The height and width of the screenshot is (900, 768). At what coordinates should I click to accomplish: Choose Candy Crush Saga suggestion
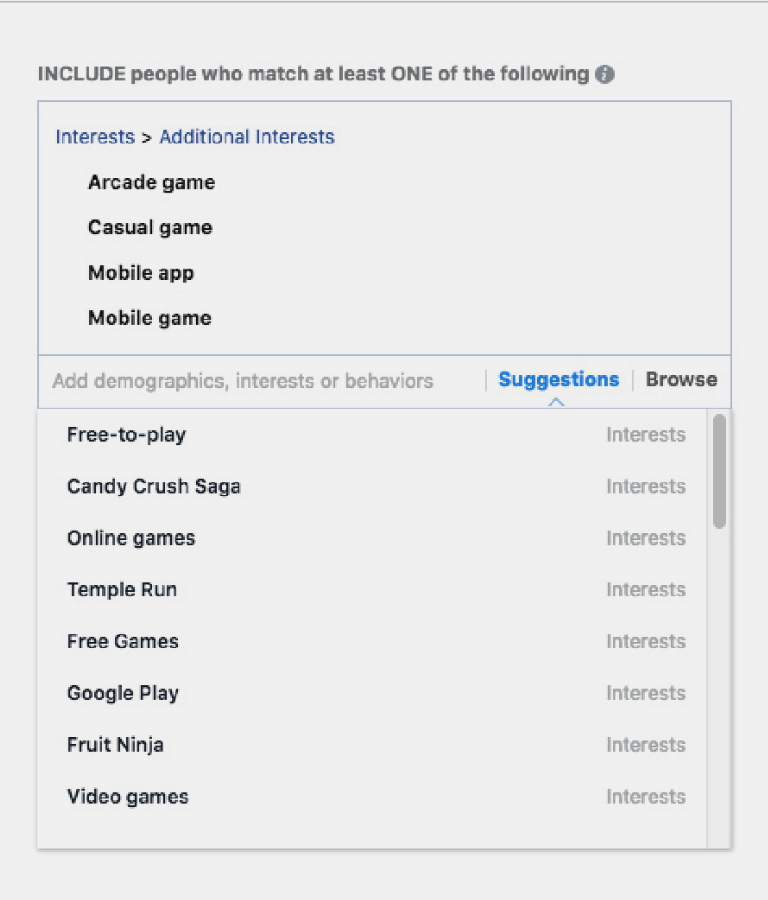pos(154,487)
